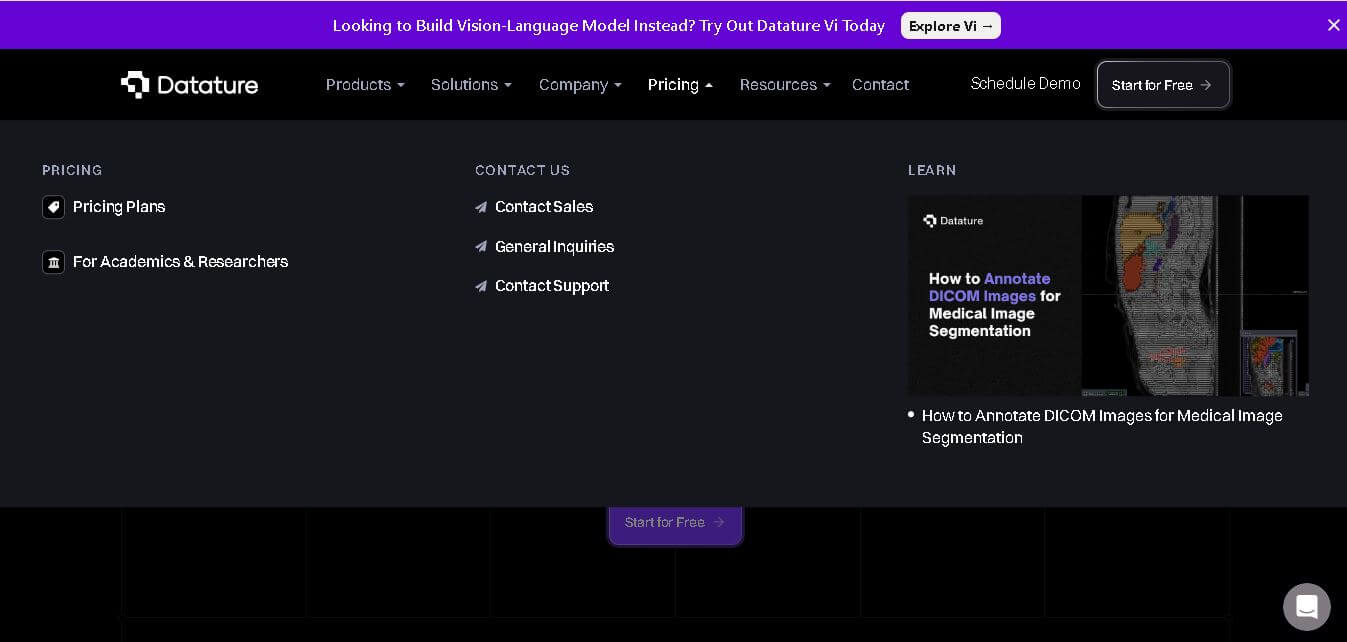Click the Datature logo in the navbar
The image size is (1347, 642).
click(190, 85)
